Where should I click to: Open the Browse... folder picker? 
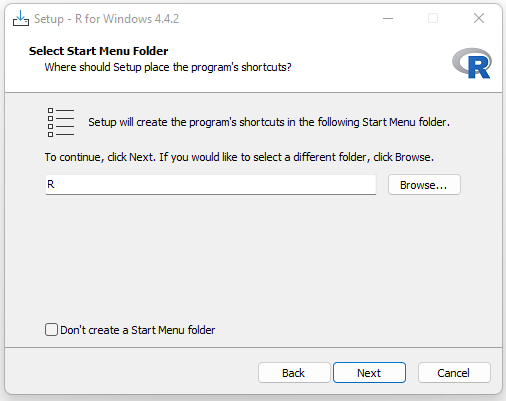coord(424,185)
